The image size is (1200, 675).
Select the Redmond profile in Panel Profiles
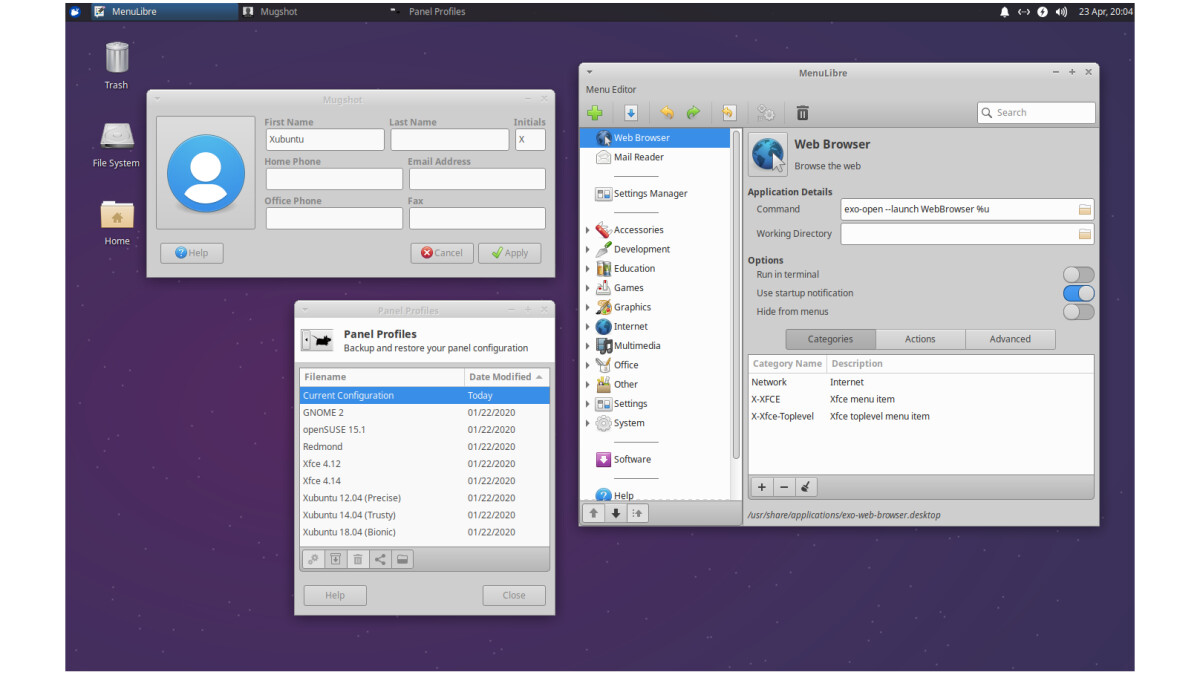[x=323, y=447]
